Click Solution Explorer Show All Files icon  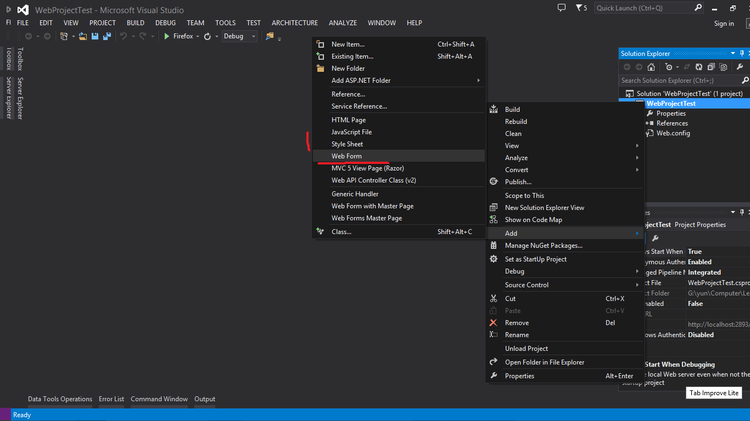click(723, 67)
